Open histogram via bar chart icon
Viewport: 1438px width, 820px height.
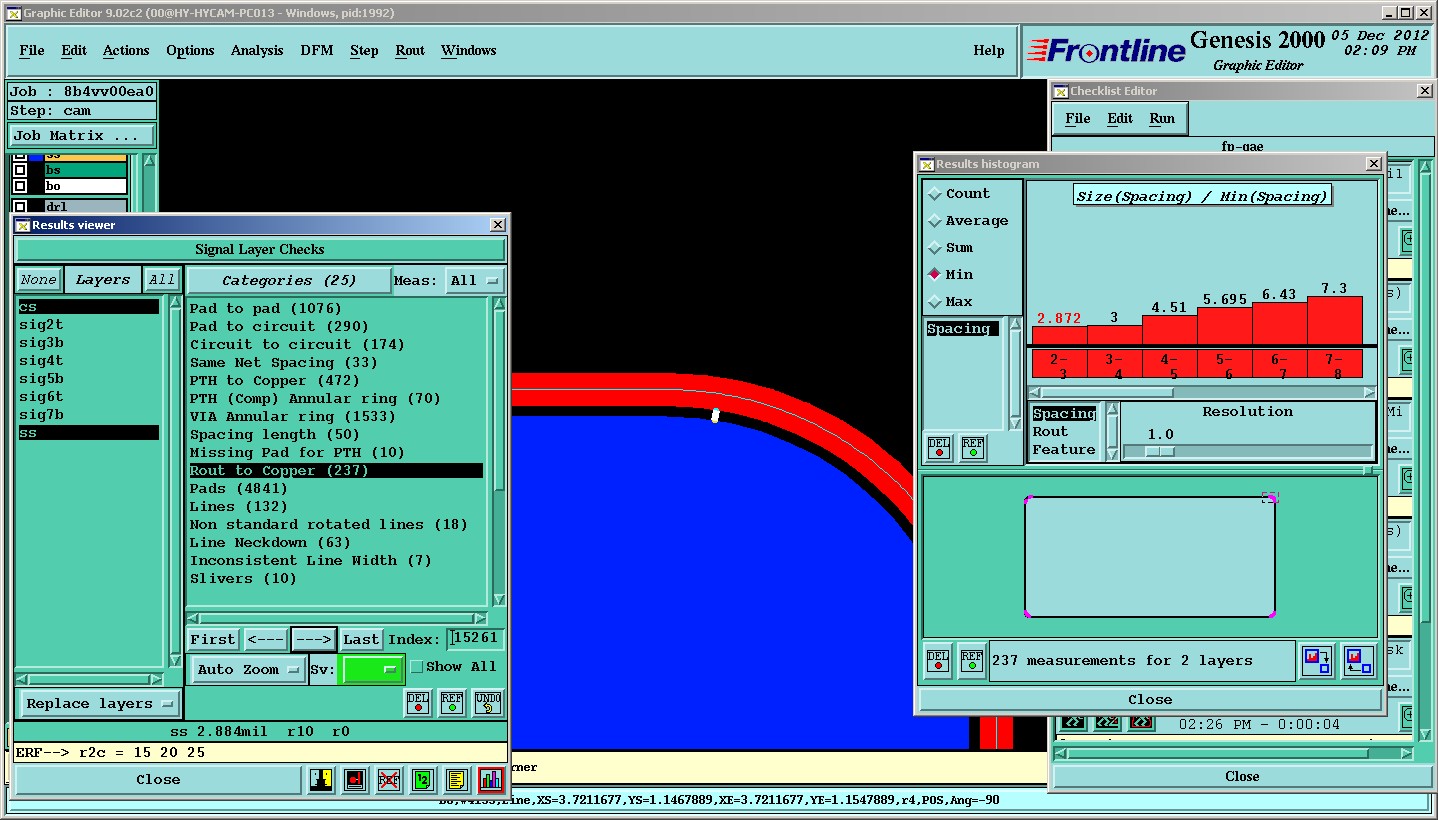491,780
